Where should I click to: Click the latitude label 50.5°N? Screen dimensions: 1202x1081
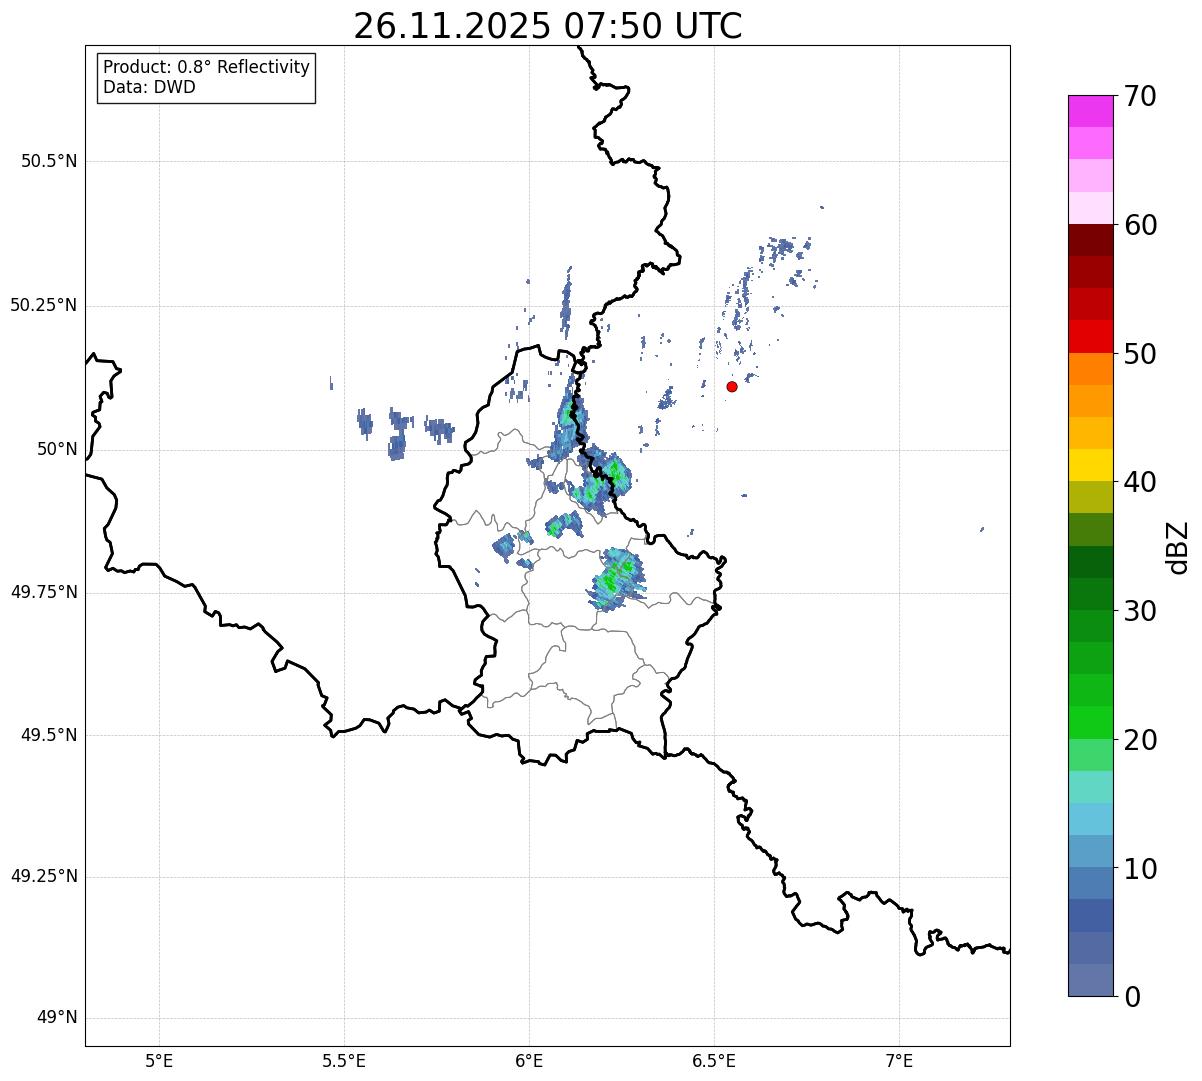(x=49, y=162)
